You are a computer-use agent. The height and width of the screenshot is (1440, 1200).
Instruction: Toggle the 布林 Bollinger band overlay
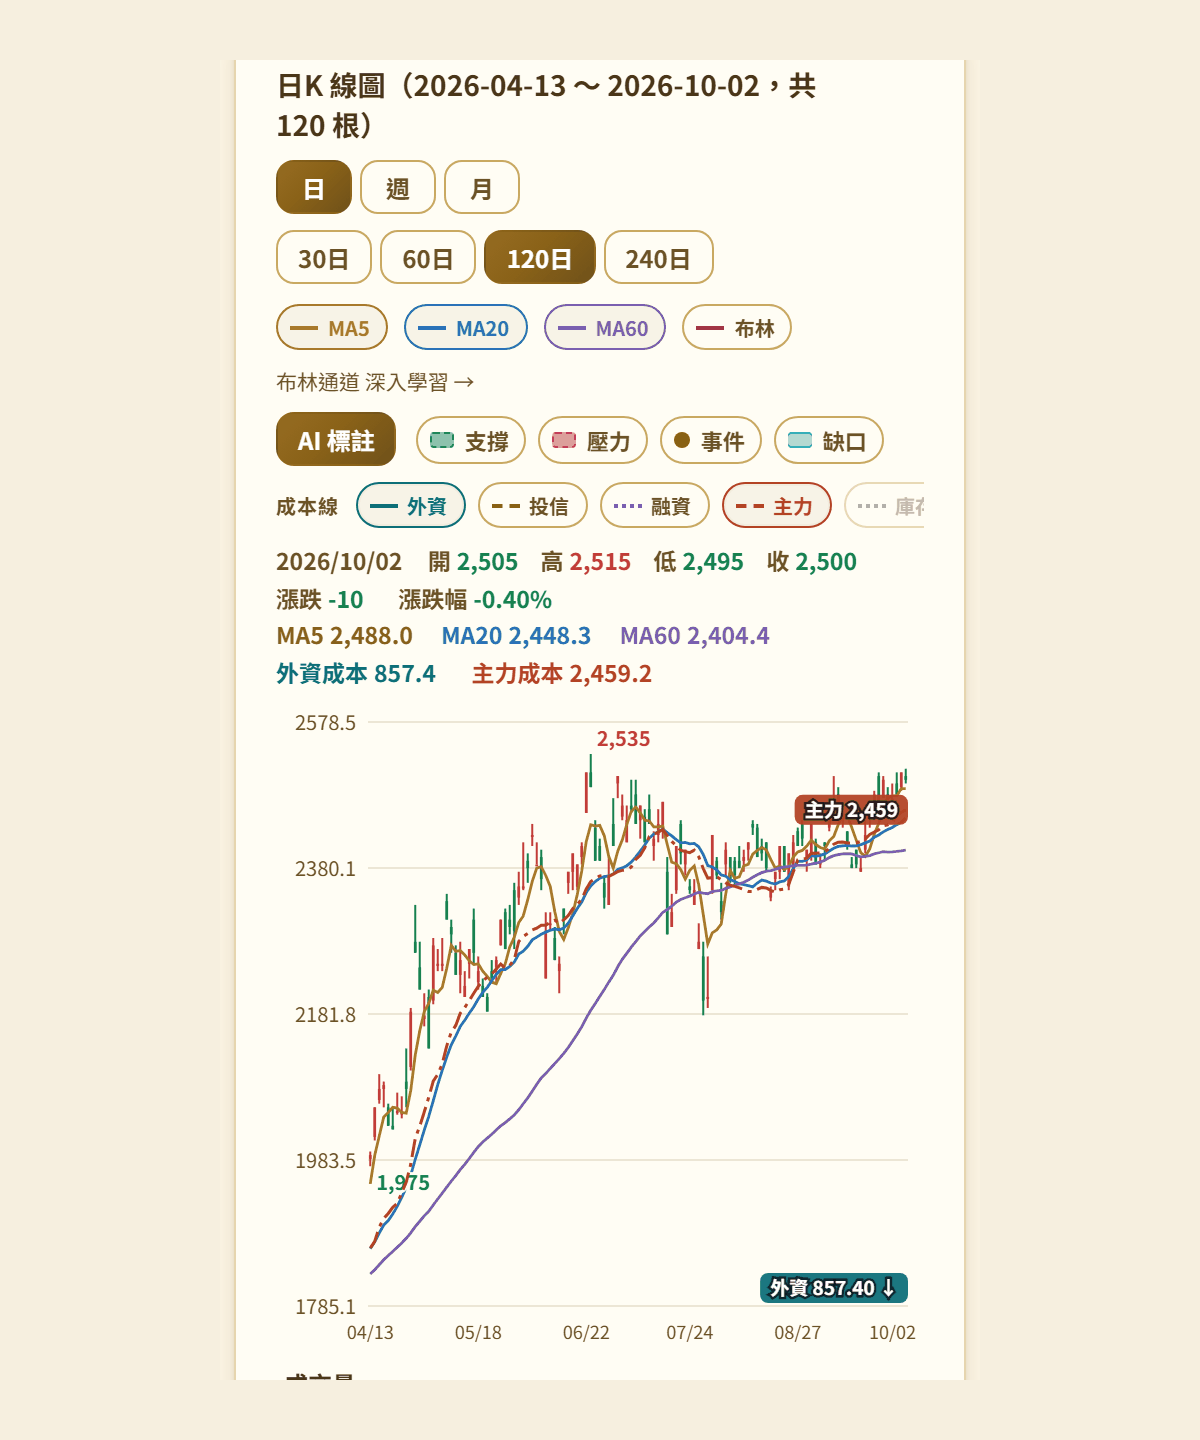[x=737, y=327]
